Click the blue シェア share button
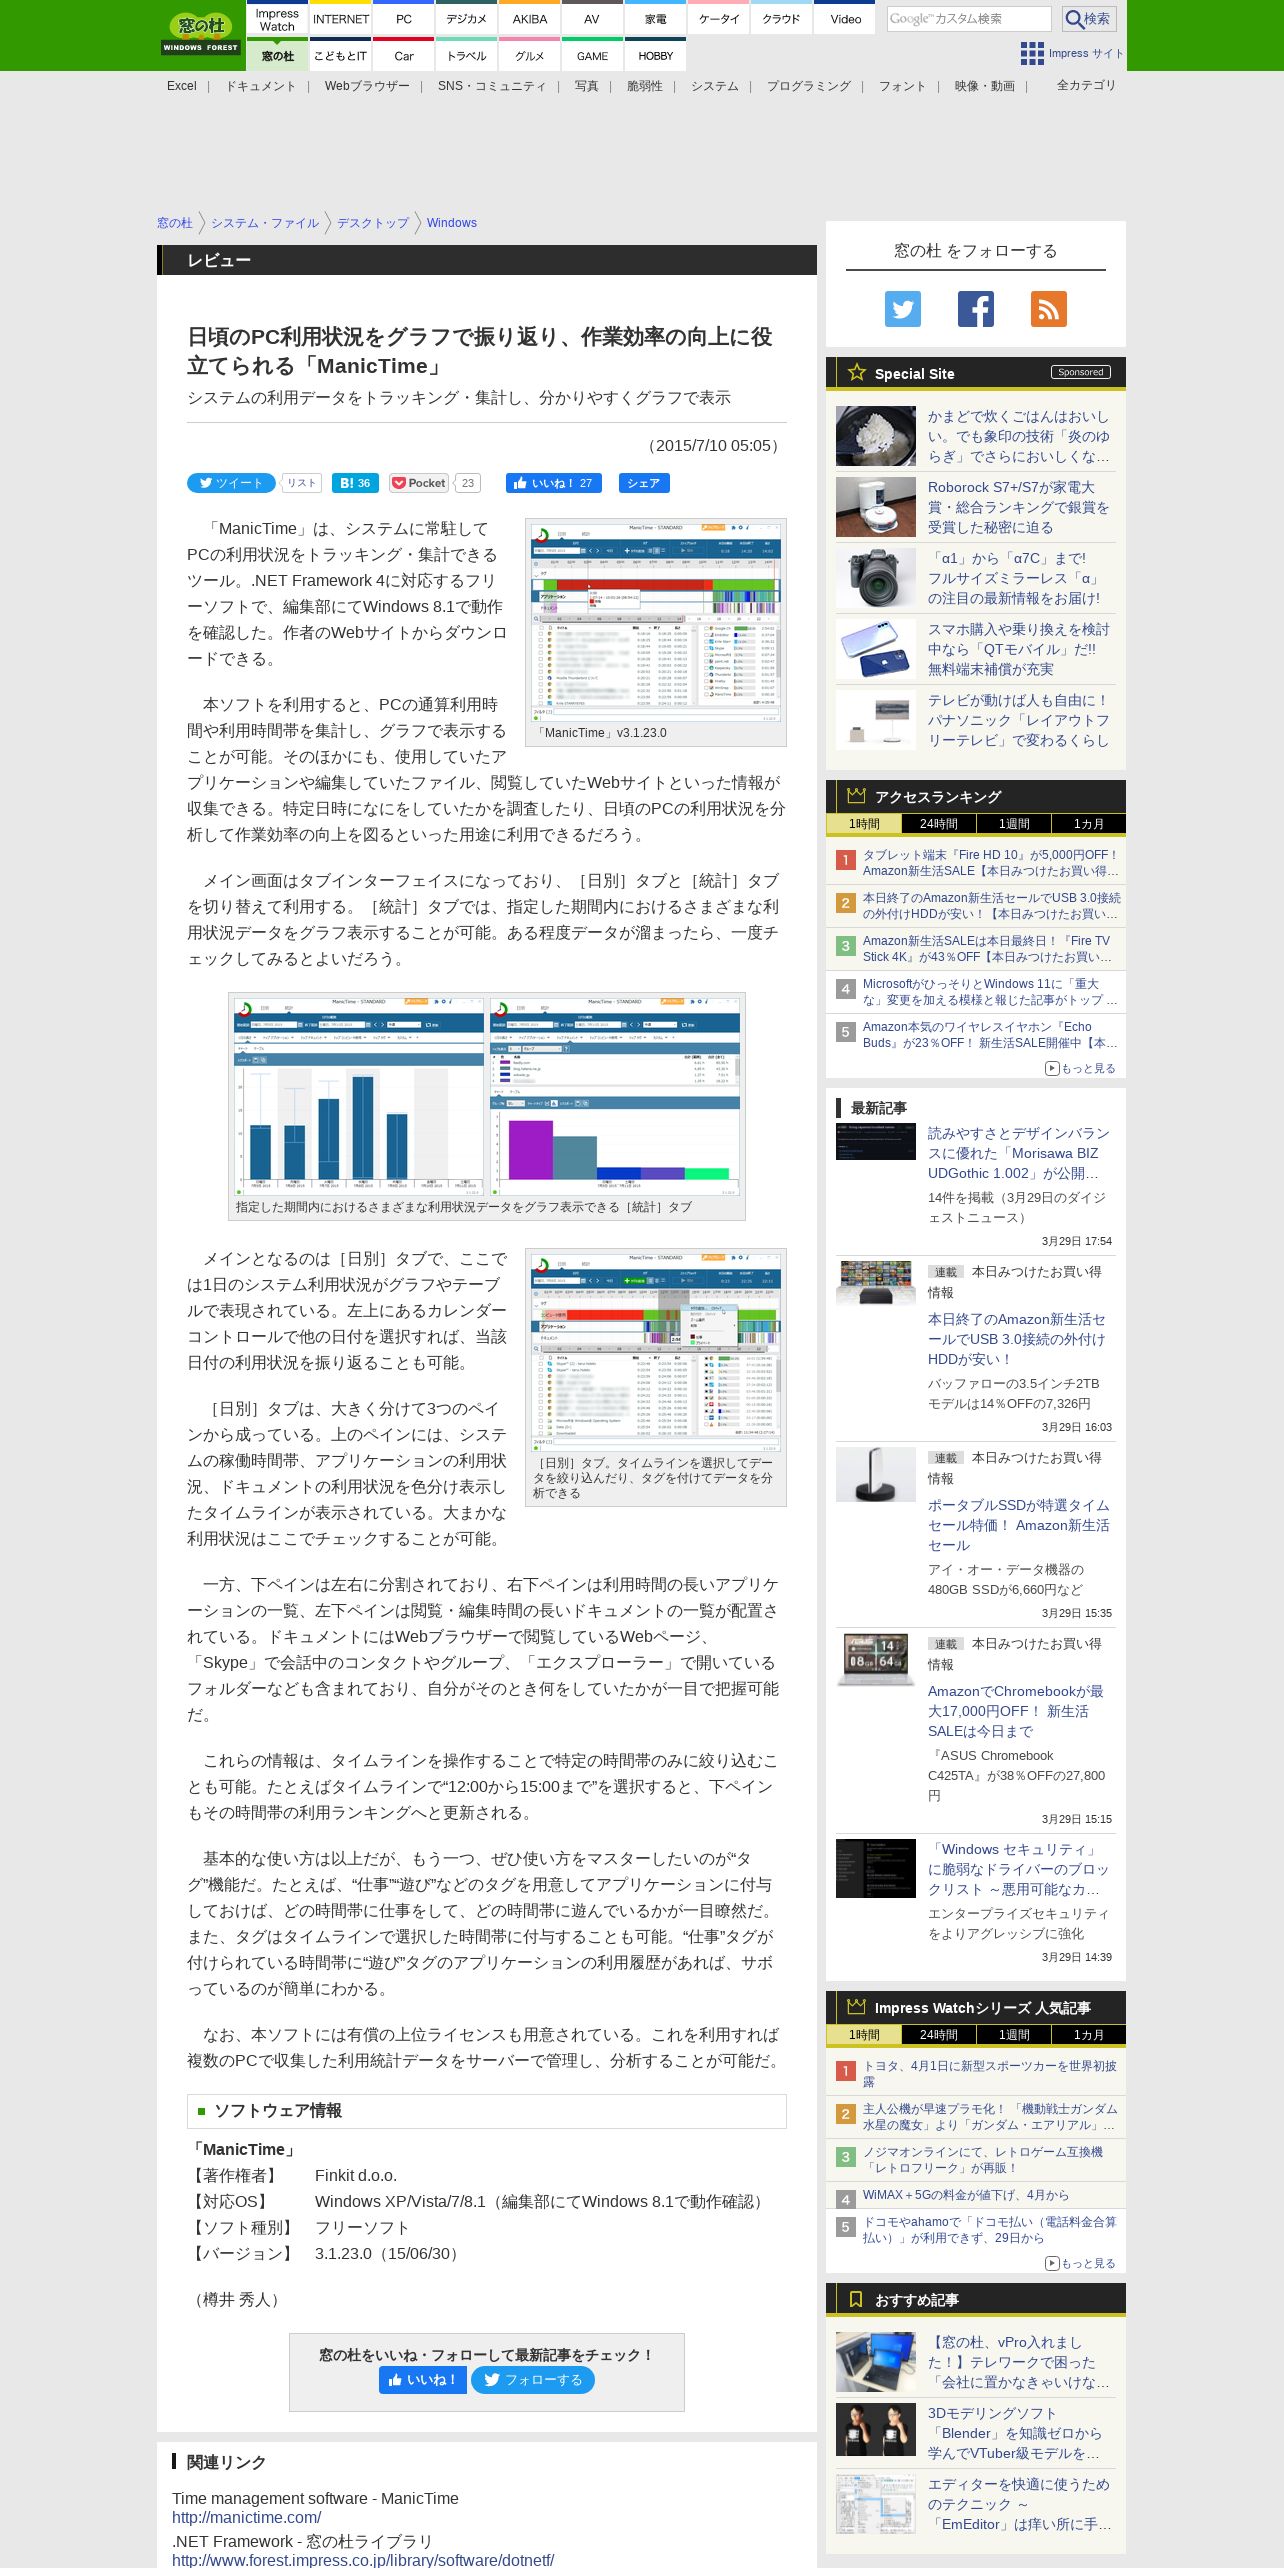The width and height of the screenshot is (1284, 2568). (x=644, y=483)
